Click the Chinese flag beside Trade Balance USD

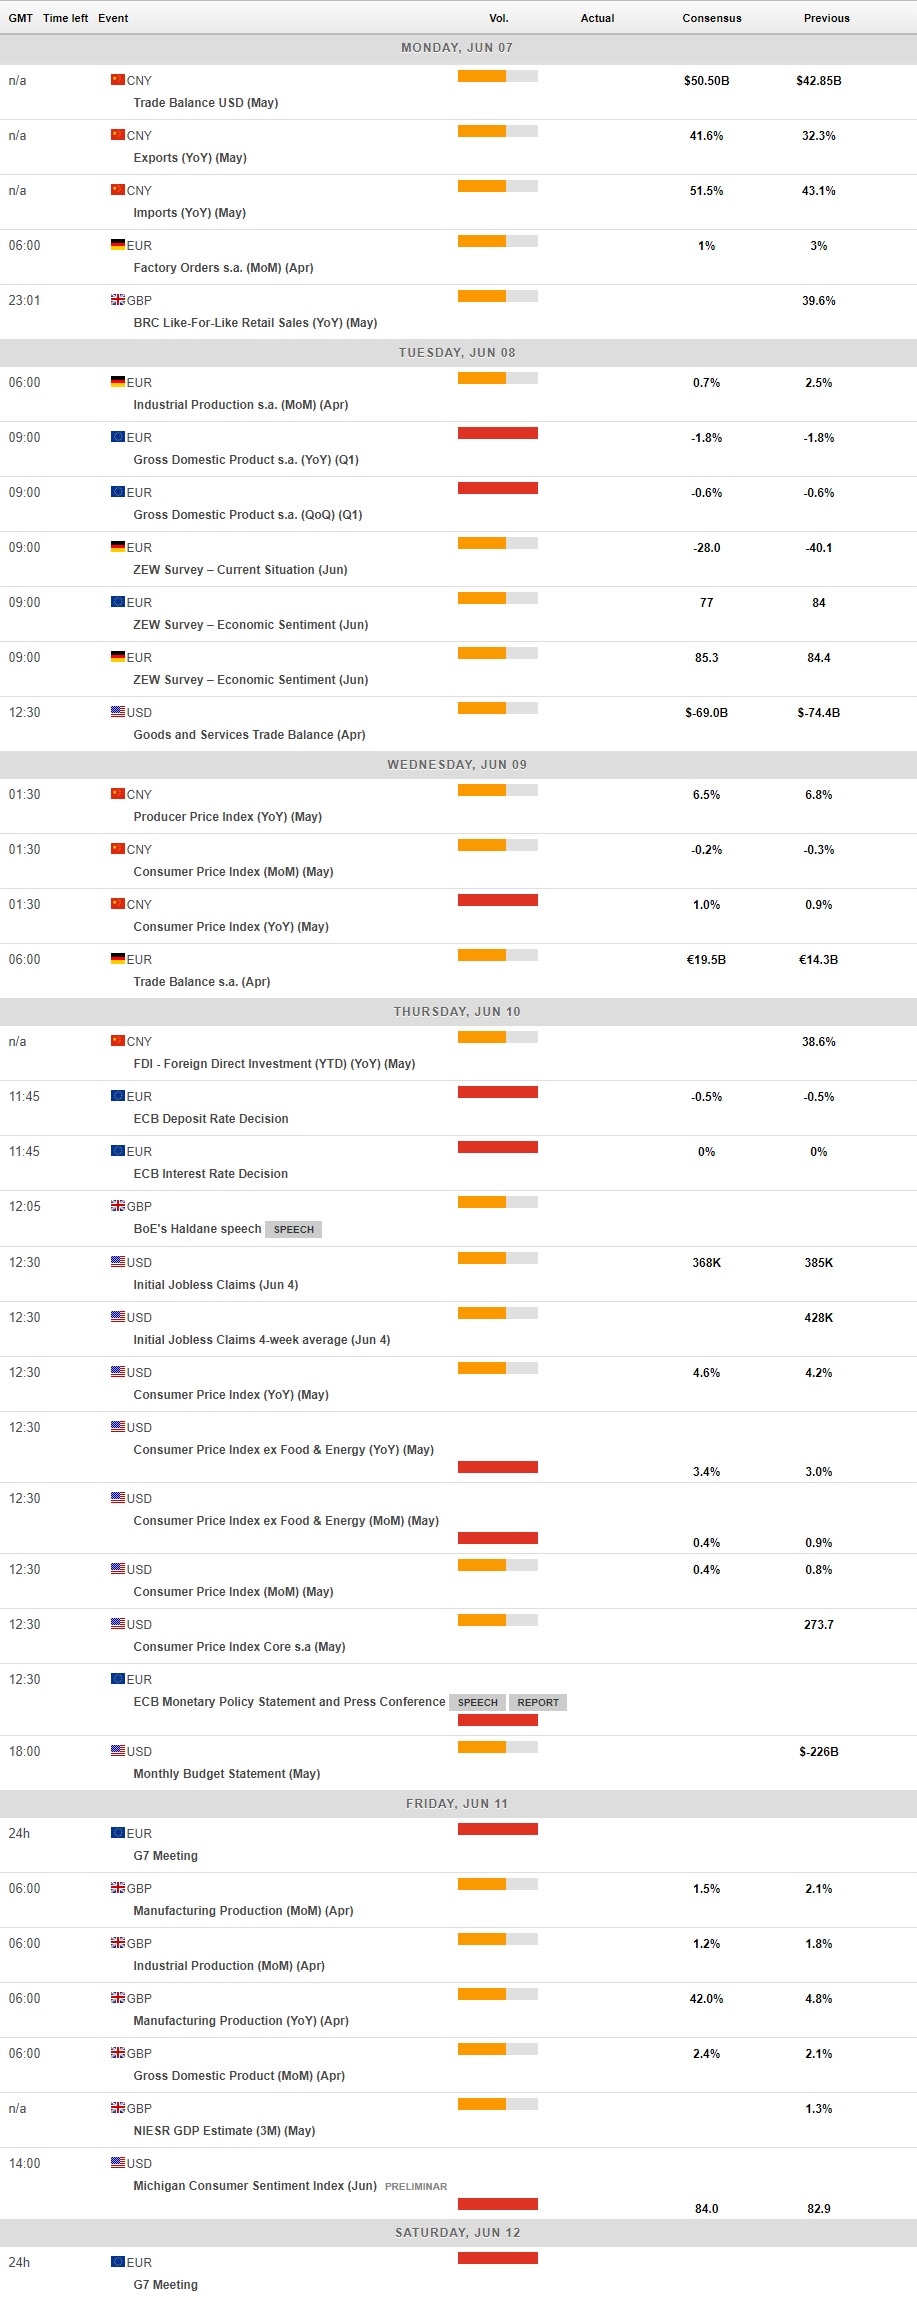[118, 80]
